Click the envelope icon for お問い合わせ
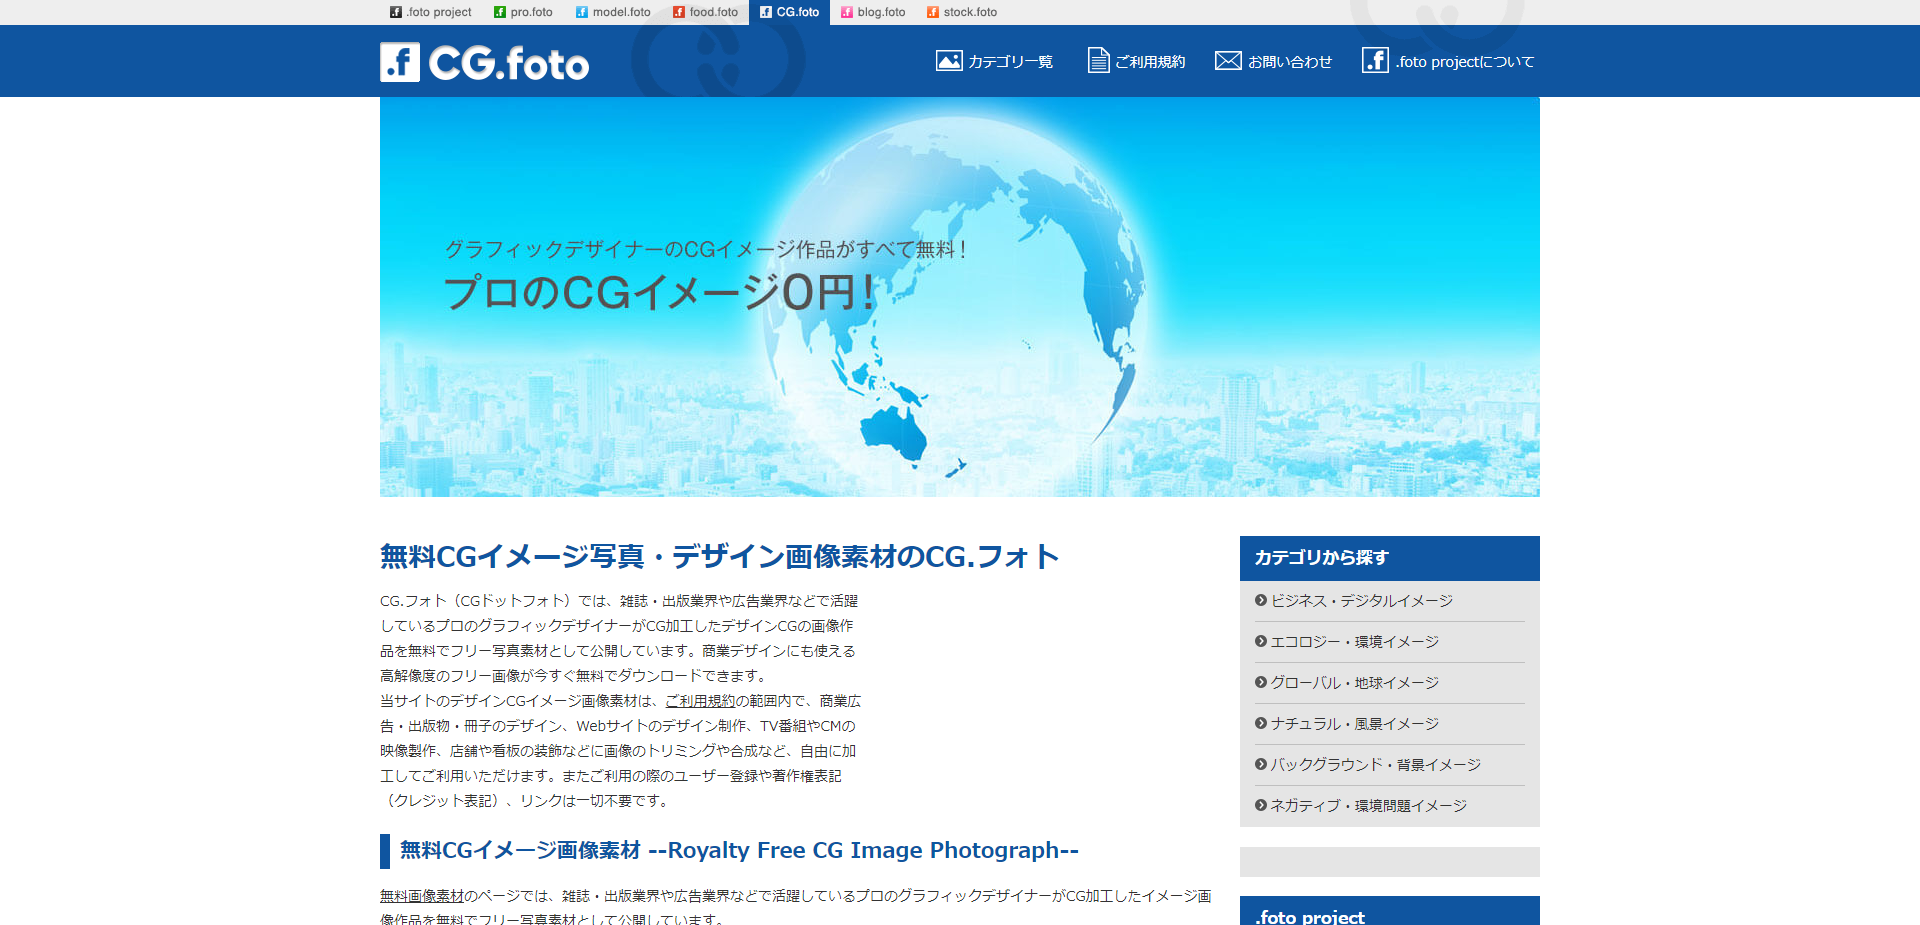 [x=1227, y=60]
